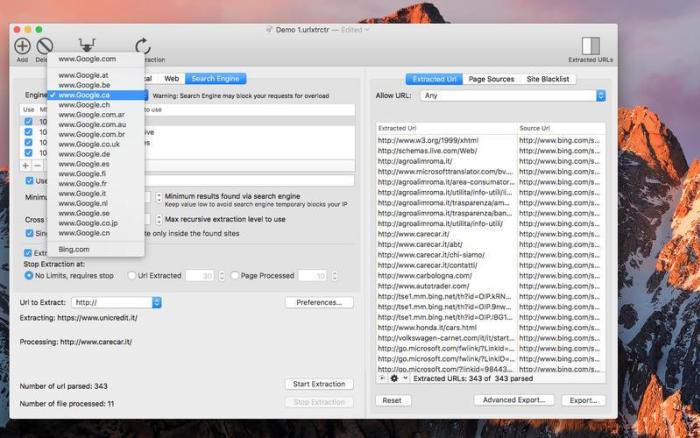Toggle the Extracted URLs panel icon
The width and height of the screenshot is (700, 438).
coord(591,46)
